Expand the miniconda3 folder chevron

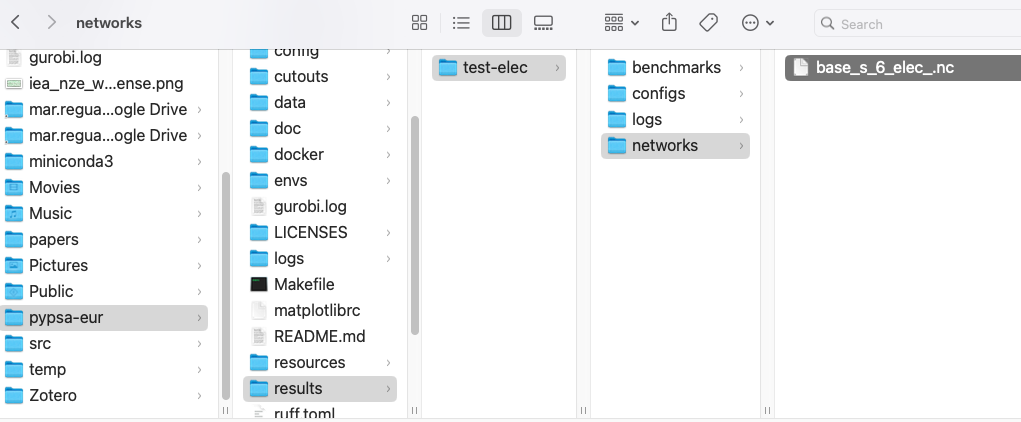point(199,162)
